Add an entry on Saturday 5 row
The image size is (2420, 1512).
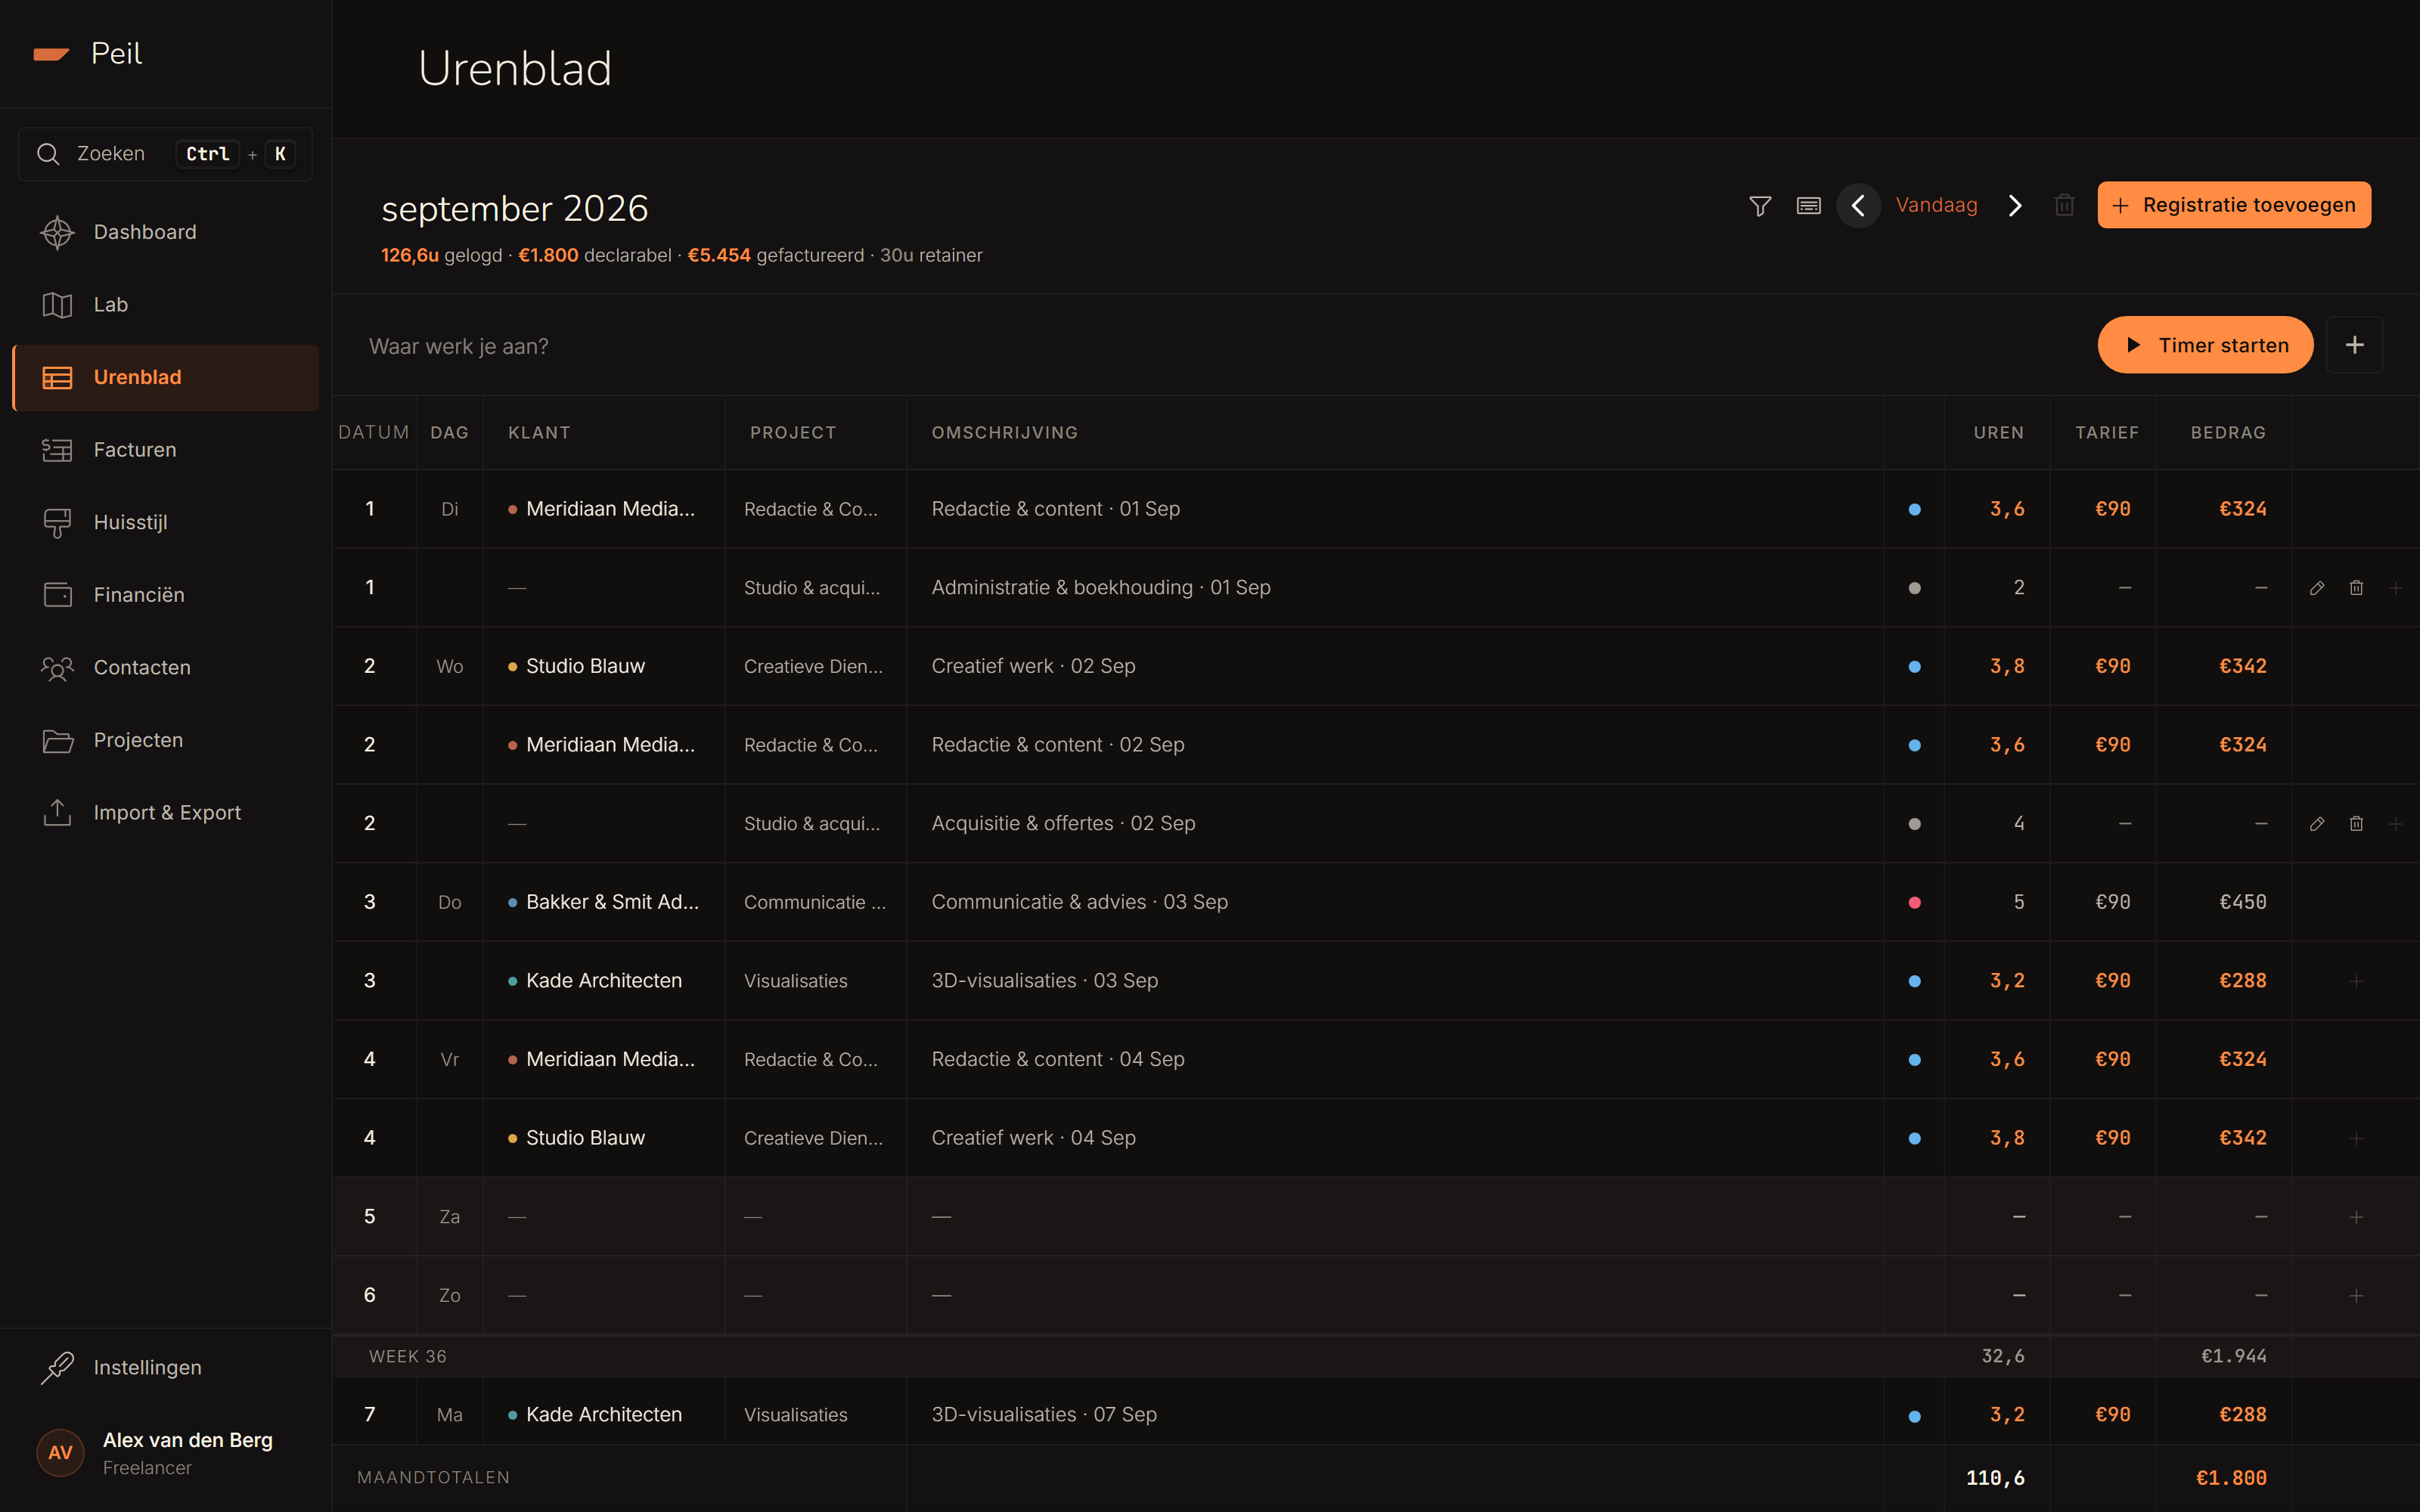[2356, 1217]
